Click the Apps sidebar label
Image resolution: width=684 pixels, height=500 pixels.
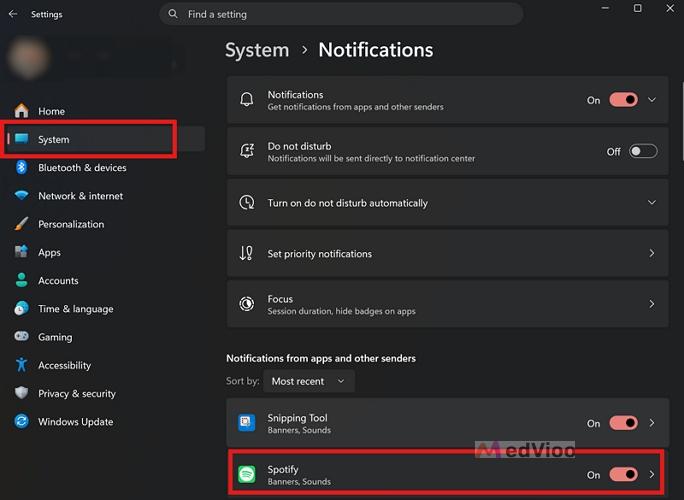click(x=49, y=252)
